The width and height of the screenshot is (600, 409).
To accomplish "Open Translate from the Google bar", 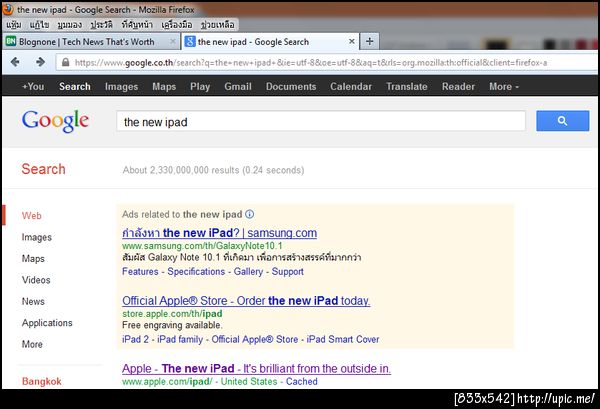I will tap(407, 86).
